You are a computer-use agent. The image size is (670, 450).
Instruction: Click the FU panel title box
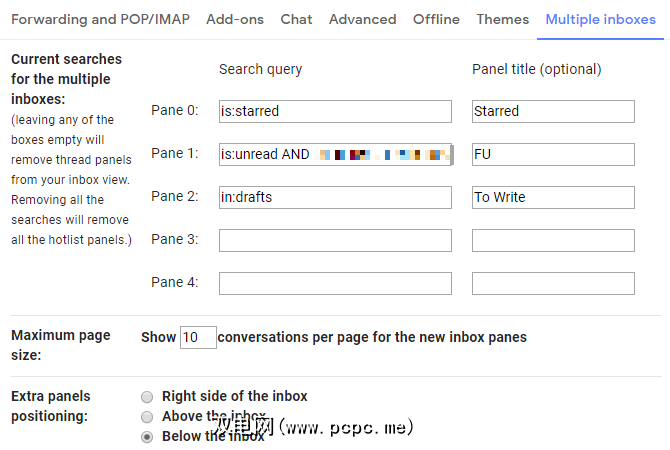(552, 154)
